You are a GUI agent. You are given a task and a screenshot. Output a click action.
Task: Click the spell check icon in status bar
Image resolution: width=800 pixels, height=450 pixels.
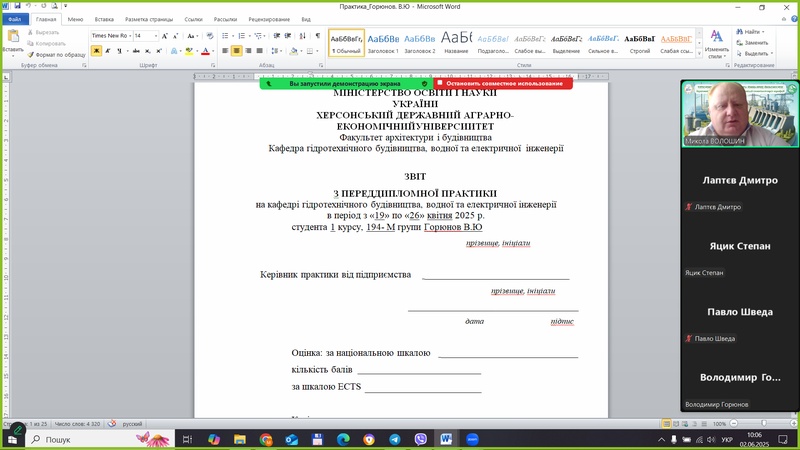[112, 423]
